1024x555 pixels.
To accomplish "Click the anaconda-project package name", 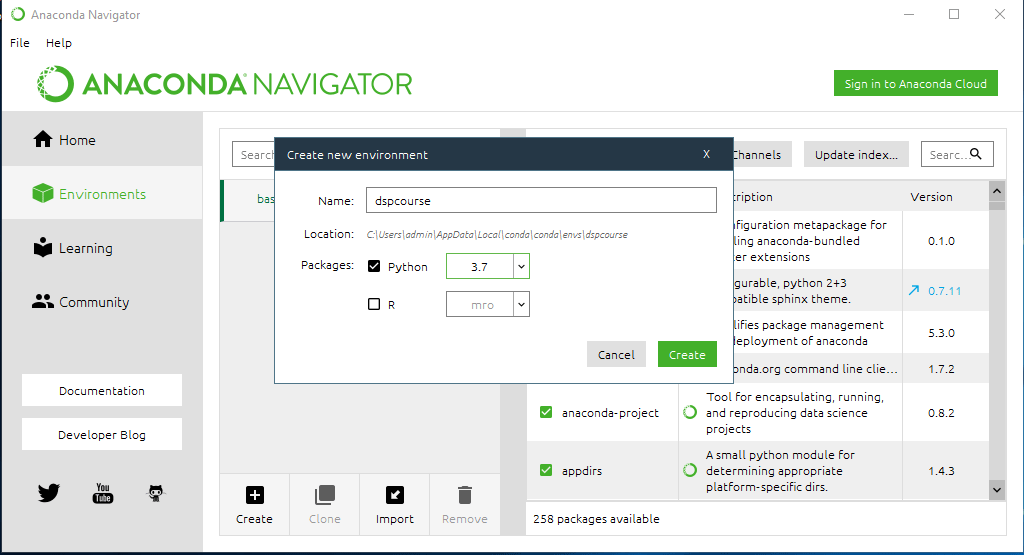I will click(610, 413).
